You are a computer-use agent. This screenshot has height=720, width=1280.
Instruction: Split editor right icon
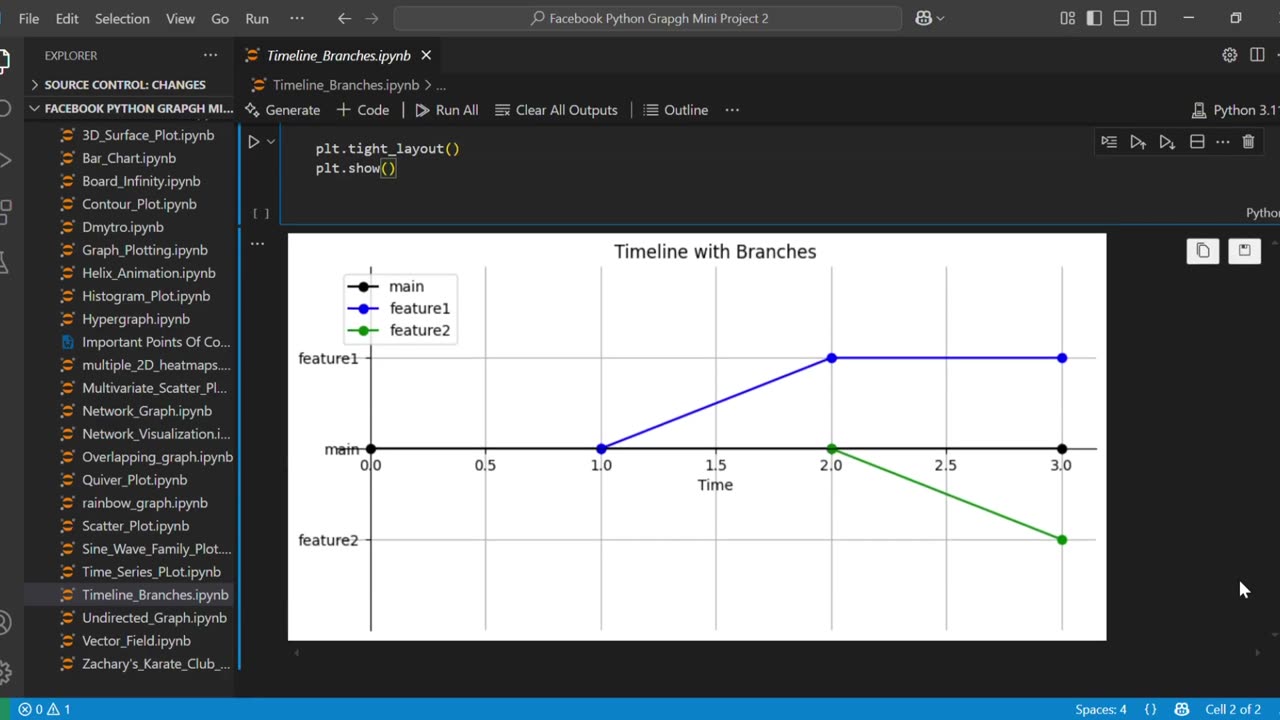click(x=1257, y=55)
